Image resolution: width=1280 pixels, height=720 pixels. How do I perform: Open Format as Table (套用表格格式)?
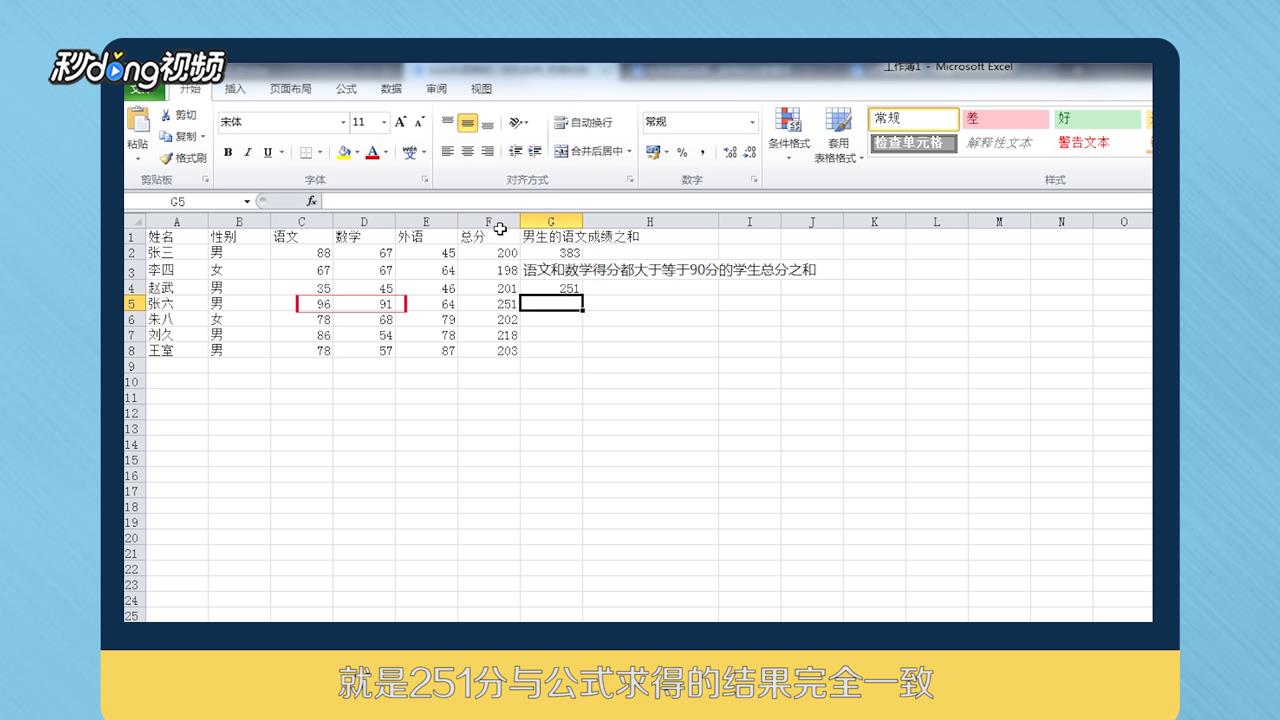[x=838, y=136]
